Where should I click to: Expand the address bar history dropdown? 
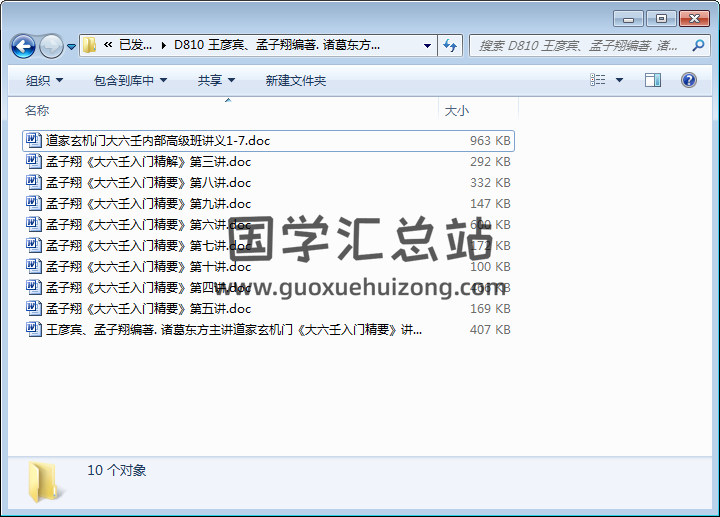(427, 45)
